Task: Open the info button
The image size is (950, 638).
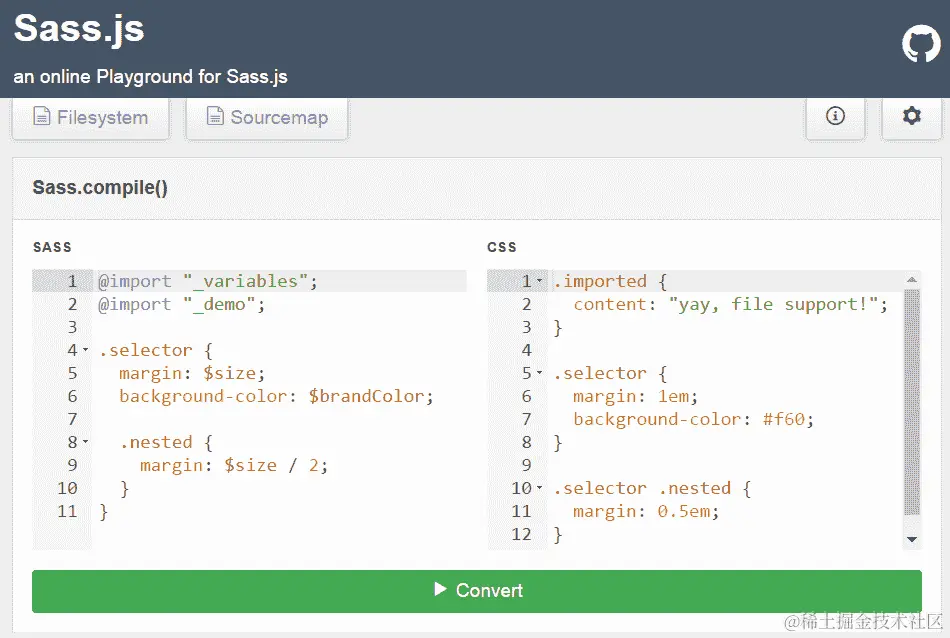Action: tap(835, 116)
